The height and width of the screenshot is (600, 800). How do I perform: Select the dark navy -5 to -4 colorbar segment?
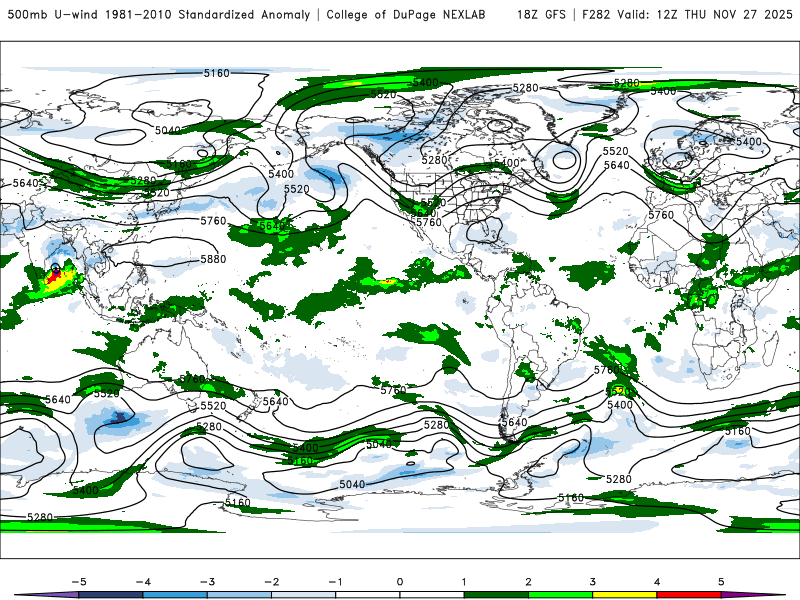point(111,595)
